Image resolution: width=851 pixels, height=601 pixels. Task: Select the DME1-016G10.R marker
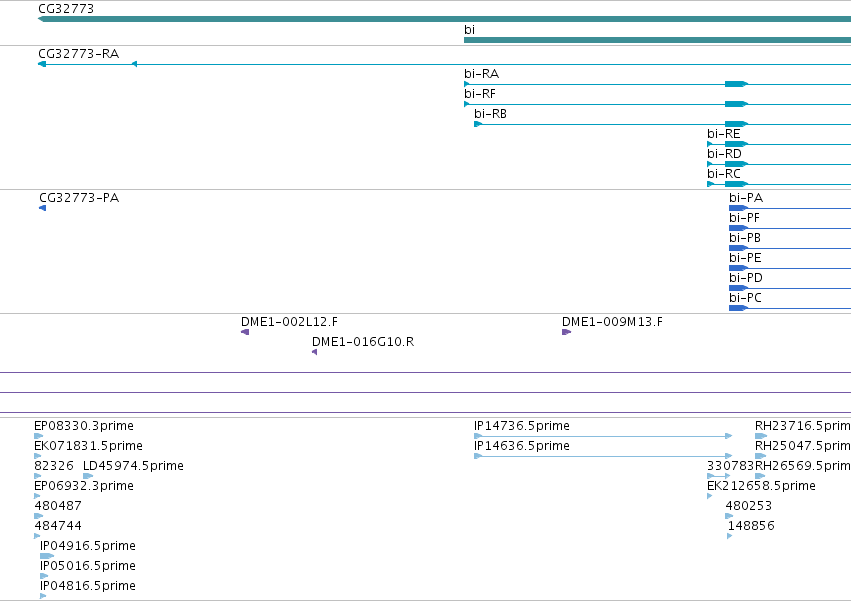pos(315,352)
